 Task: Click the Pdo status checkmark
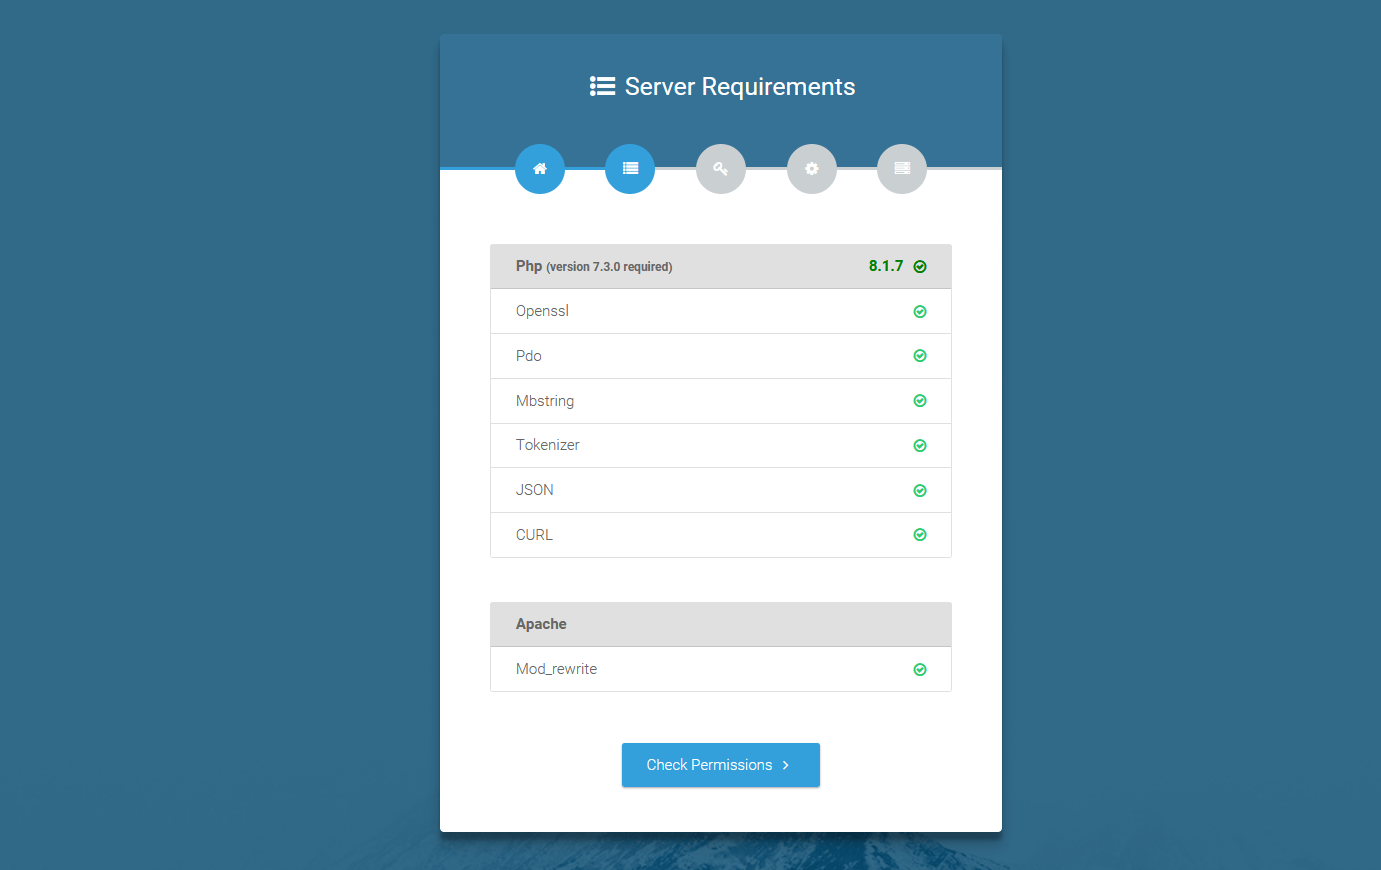coord(920,356)
